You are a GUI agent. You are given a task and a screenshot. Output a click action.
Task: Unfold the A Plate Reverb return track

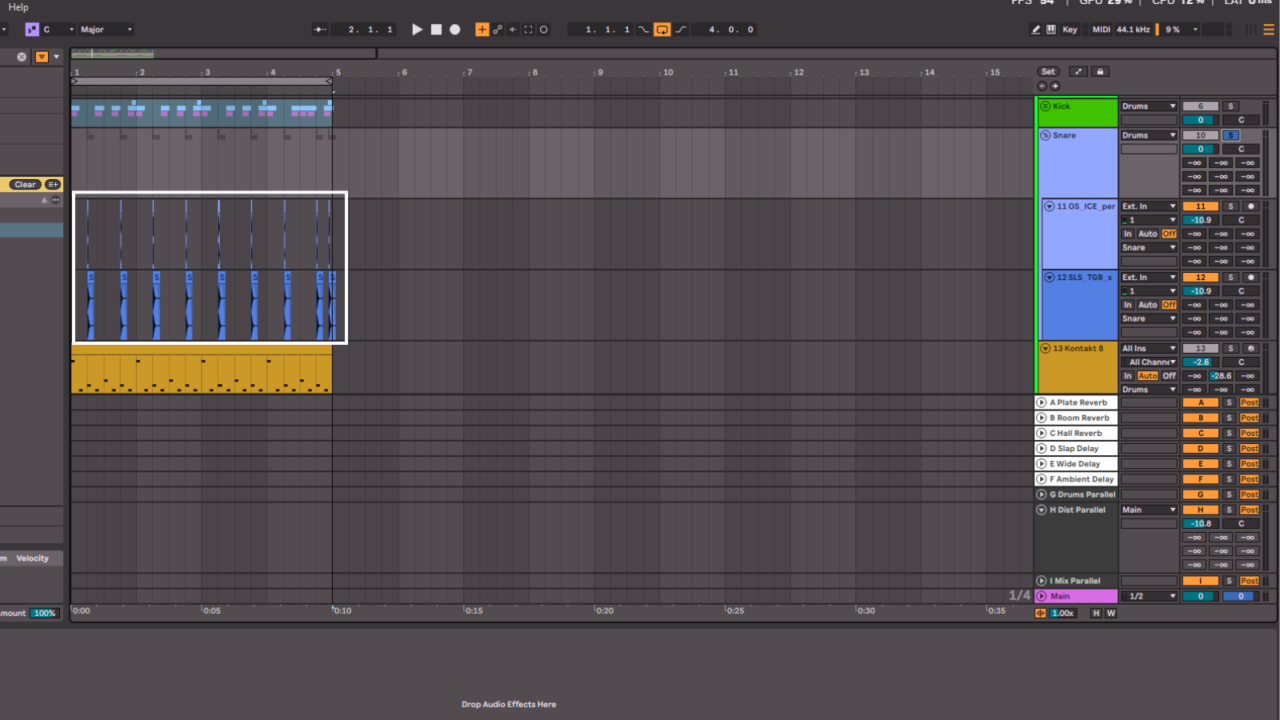click(1042, 402)
